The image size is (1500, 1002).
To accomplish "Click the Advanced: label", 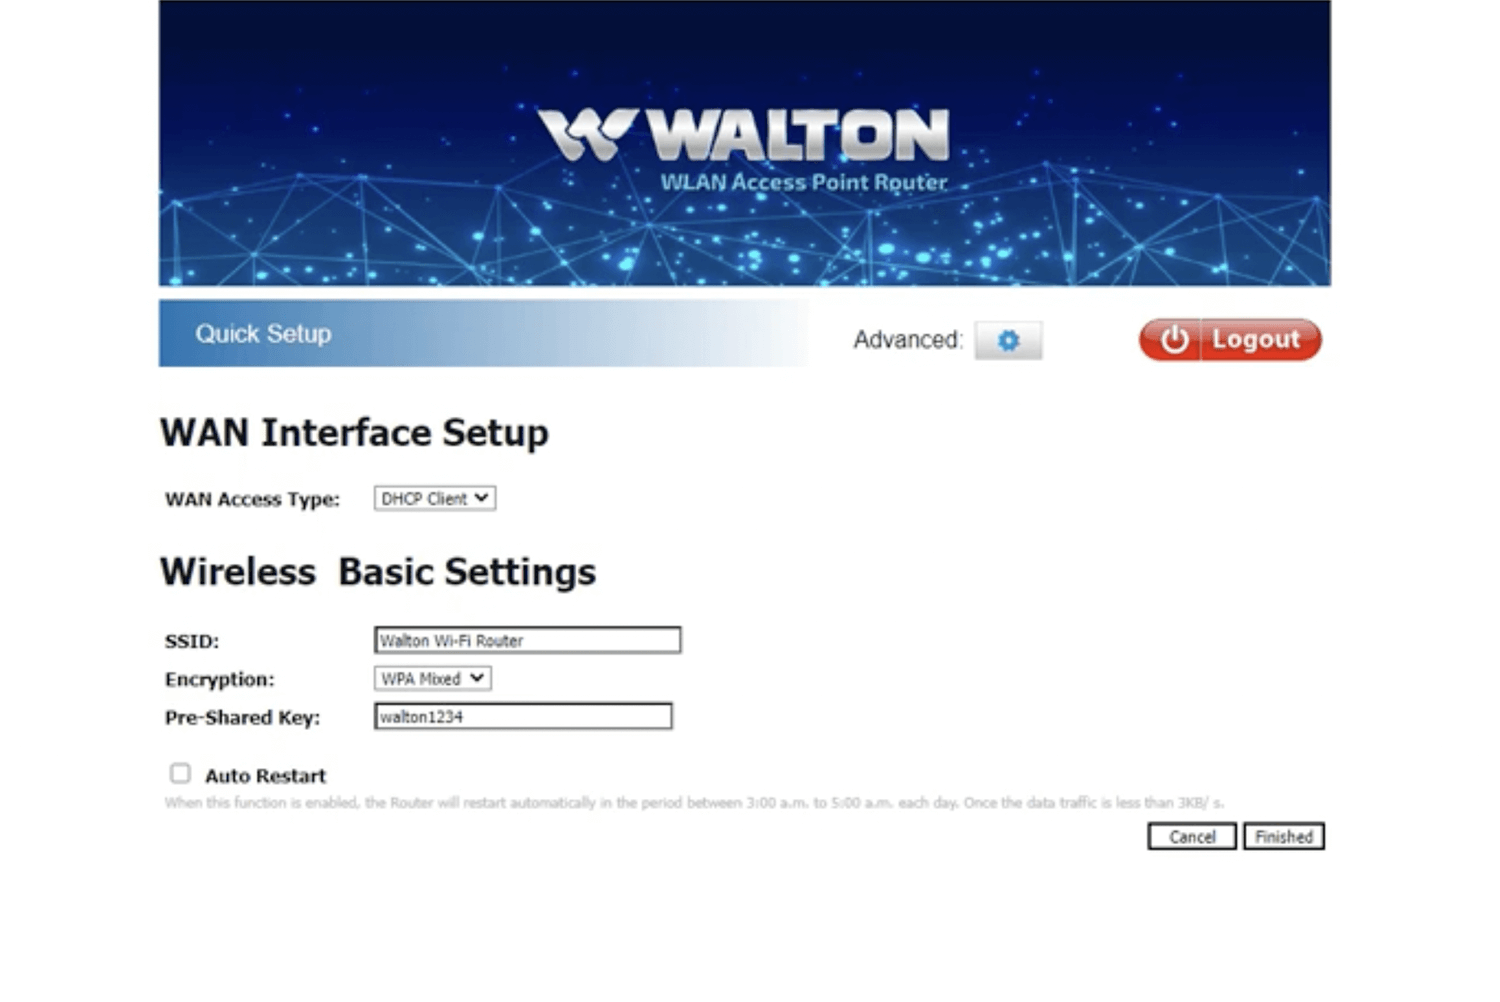I will [x=908, y=340].
